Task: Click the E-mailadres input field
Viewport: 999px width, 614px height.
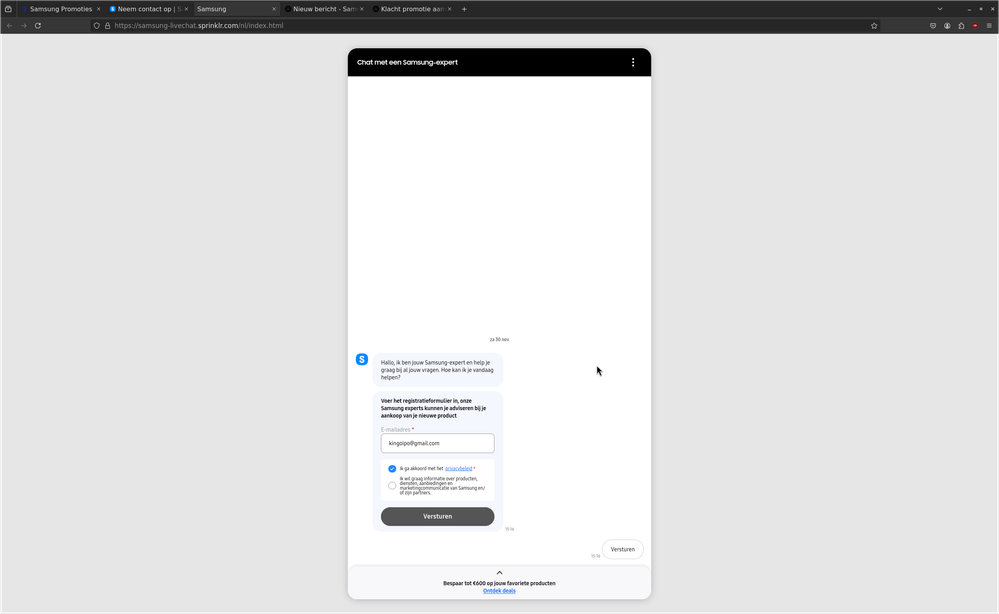Action: 438,443
